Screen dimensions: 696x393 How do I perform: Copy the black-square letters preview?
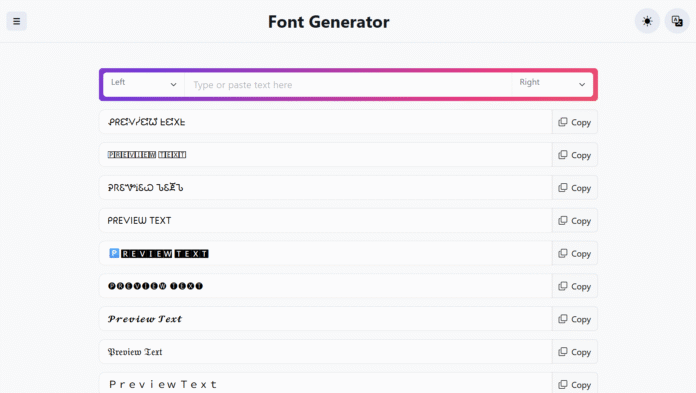[x=574, y=254]
